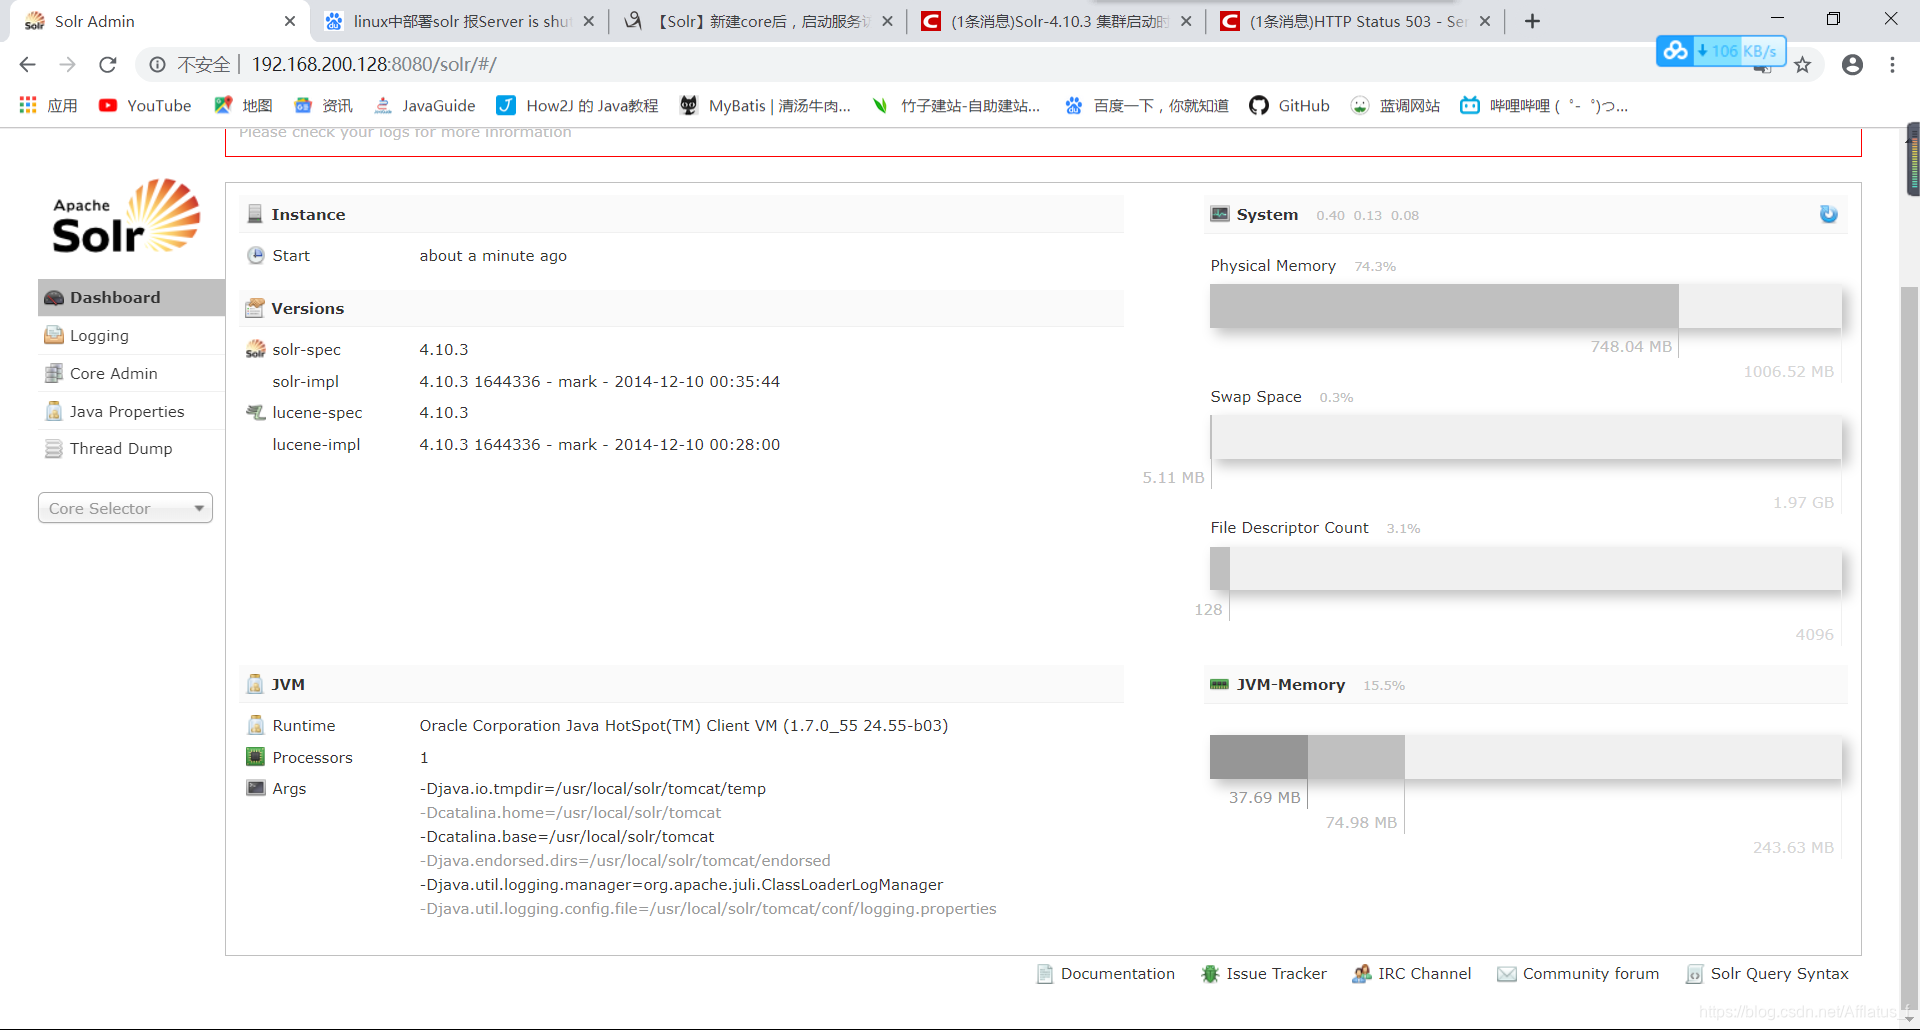Click the Core Admin sidebar icon
Image resolution: width=1920 pixels, height=1030 pixels.
53,373
